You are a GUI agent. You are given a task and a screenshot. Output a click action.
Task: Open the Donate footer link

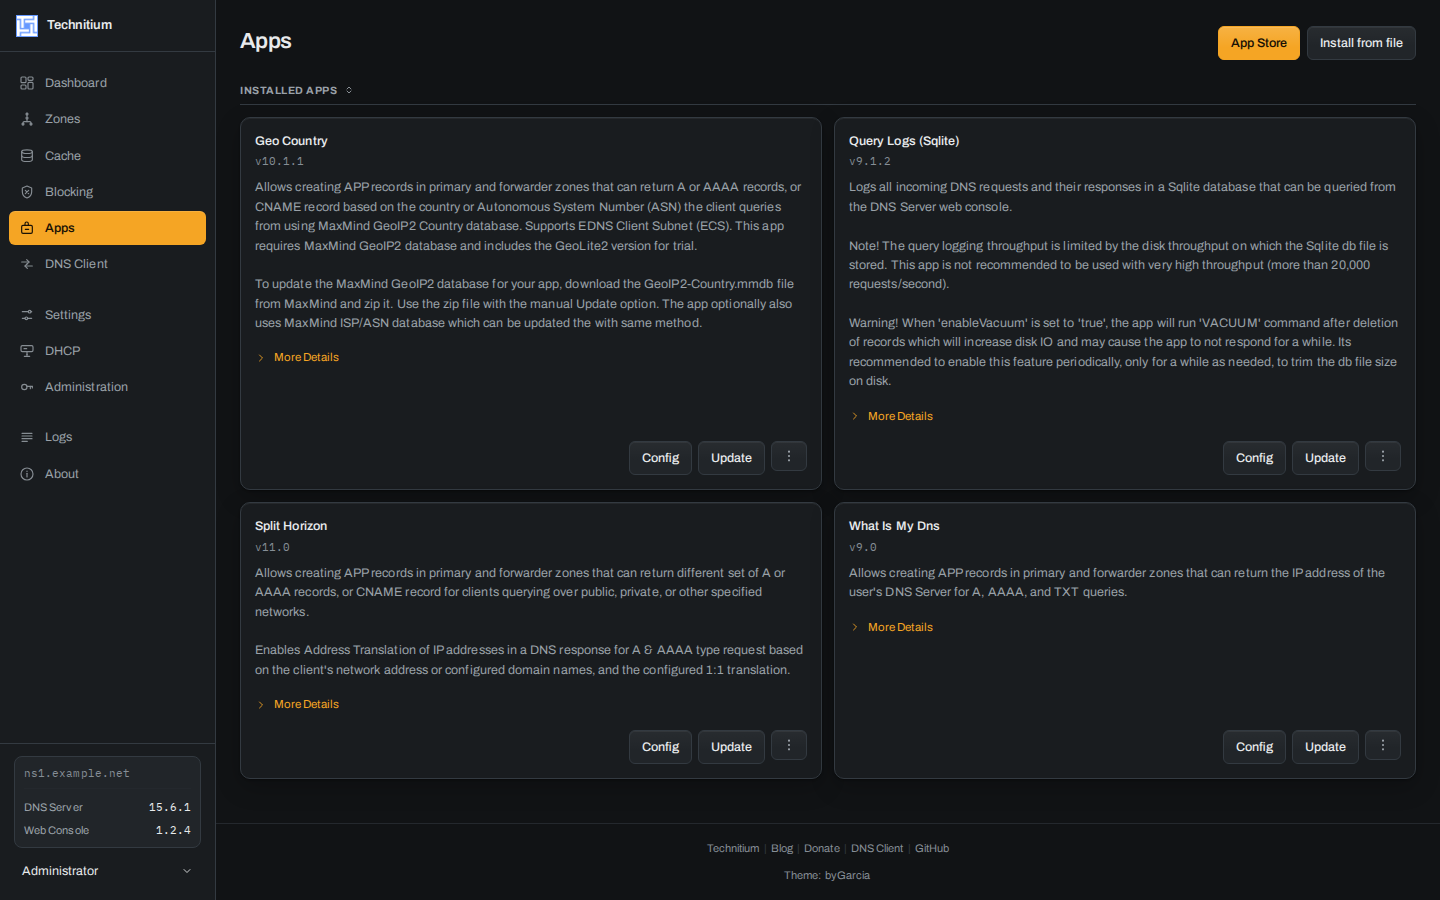coord(822,848)
